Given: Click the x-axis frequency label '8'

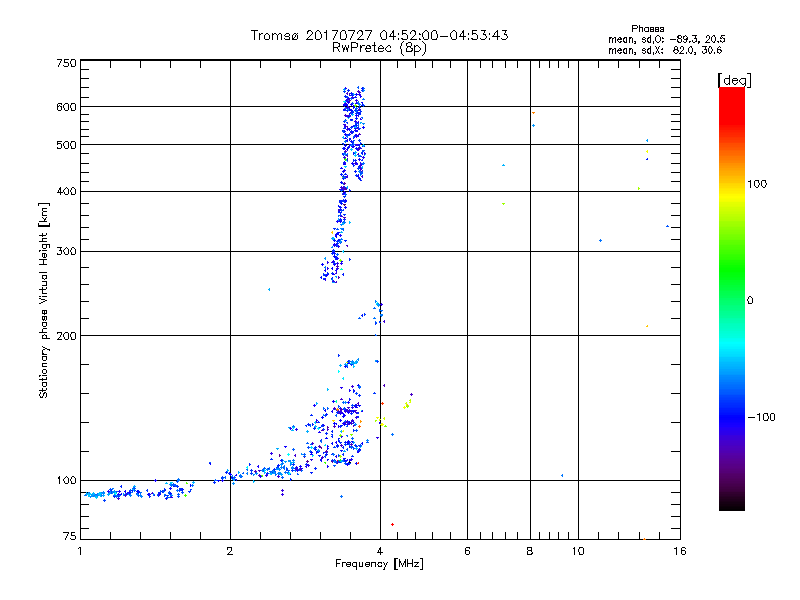Looking at the screenshot, I should [530, 551].
